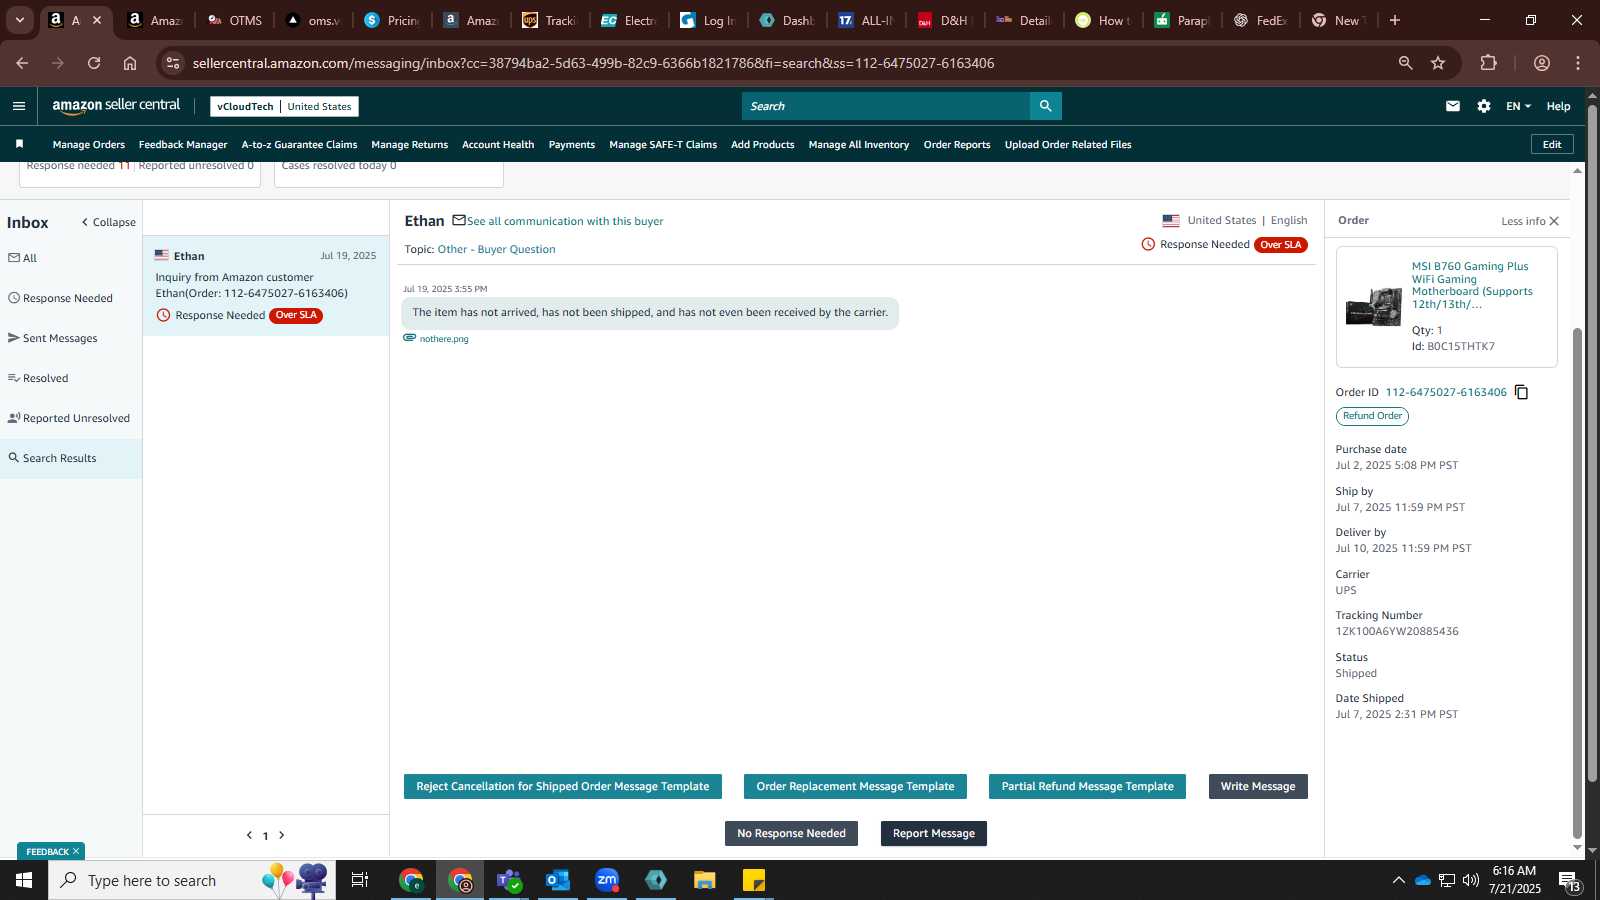Click the browser home icon
The image size is (1600, 900).
click(130, 63)
